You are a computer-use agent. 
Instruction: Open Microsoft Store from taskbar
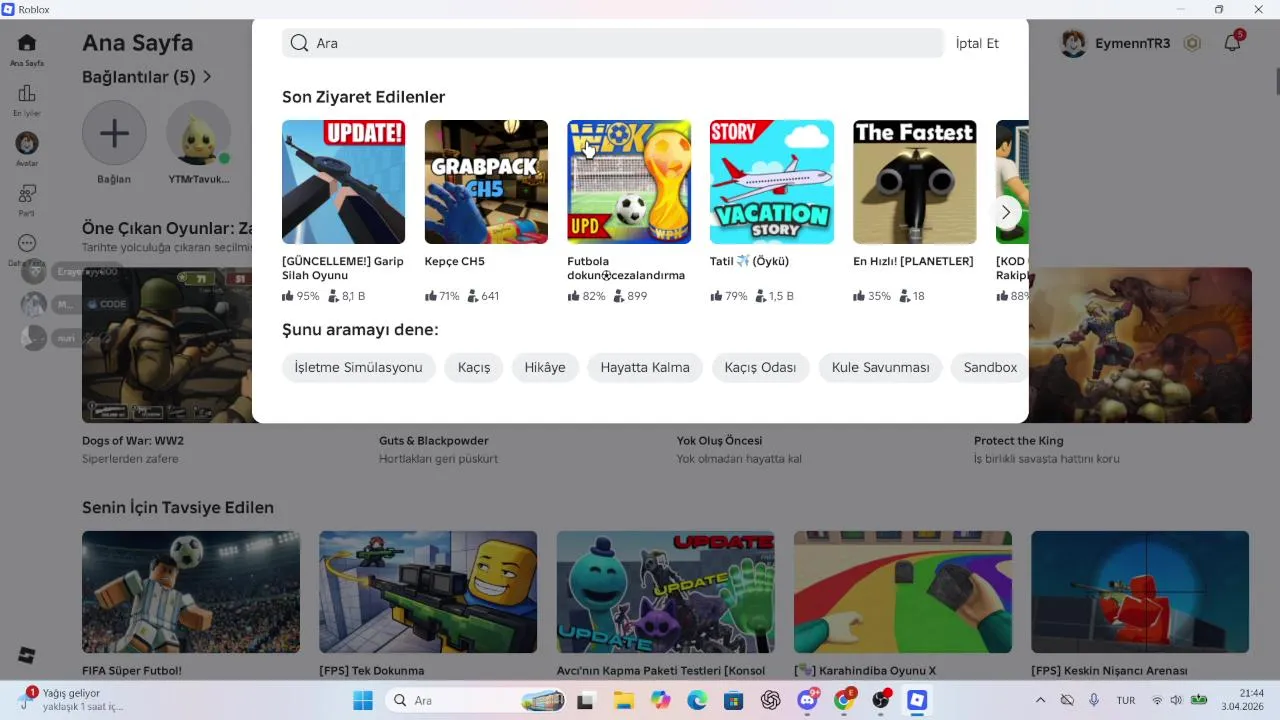733,700
